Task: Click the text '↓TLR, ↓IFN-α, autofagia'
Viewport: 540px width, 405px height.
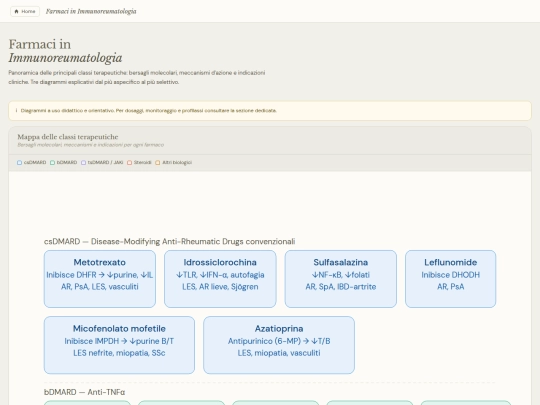Action: 220,275
